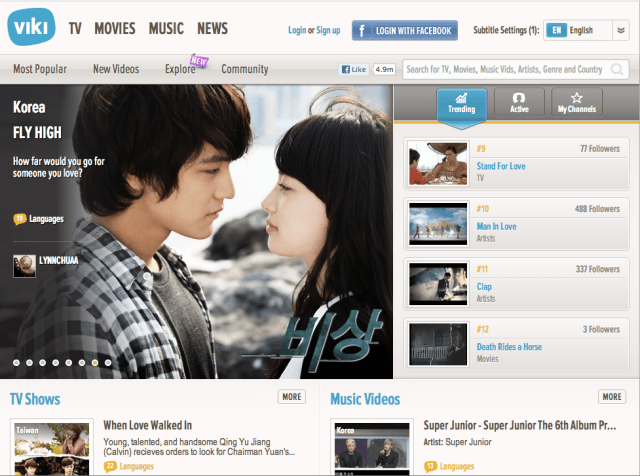Open the NEWS section
The image size is (640, 476).
(213, 29)
